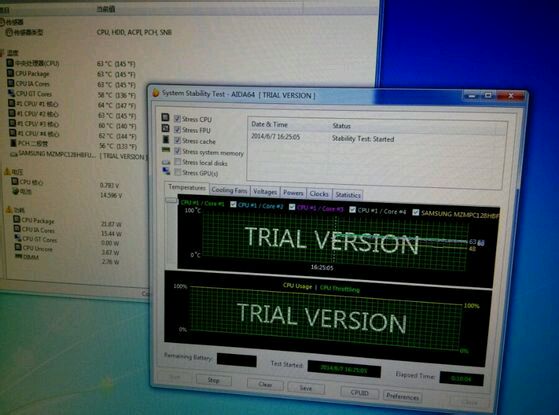
Task: Click the icon of PCH 二极管 row
Action: [x=13, y=143]
